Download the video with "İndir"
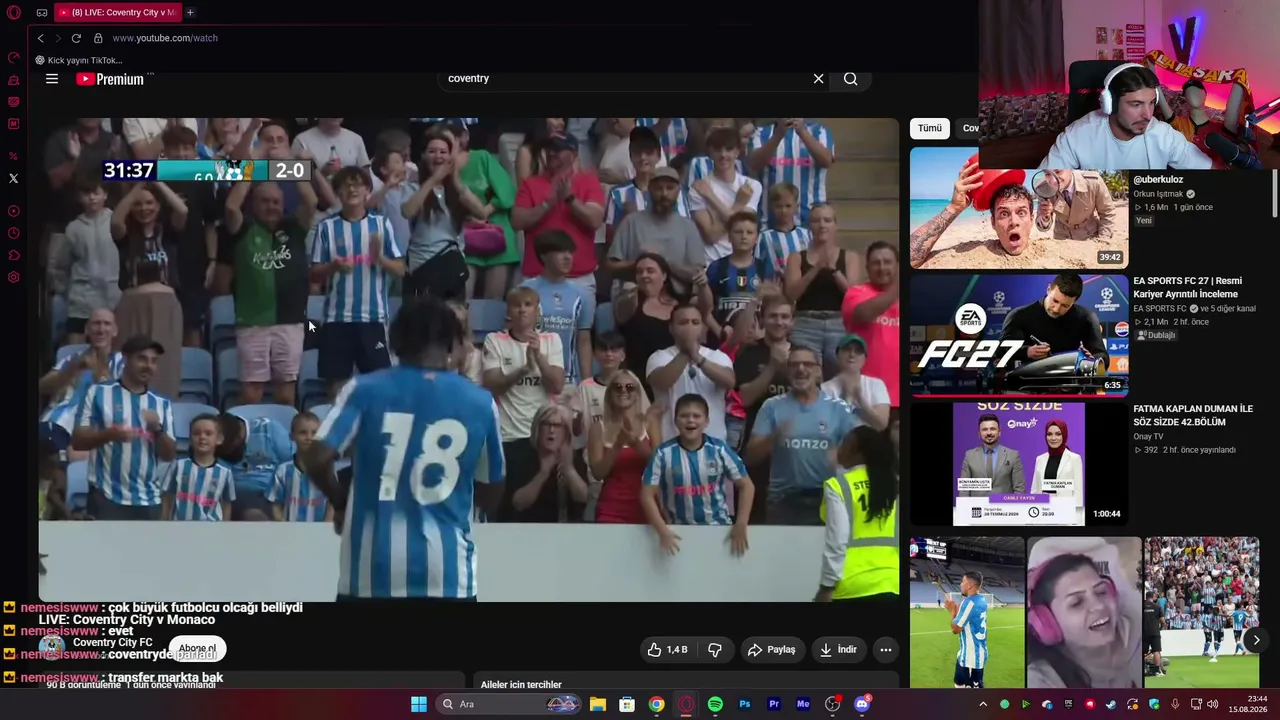The width and height of the screenshot is (1280, 720). 838,650
